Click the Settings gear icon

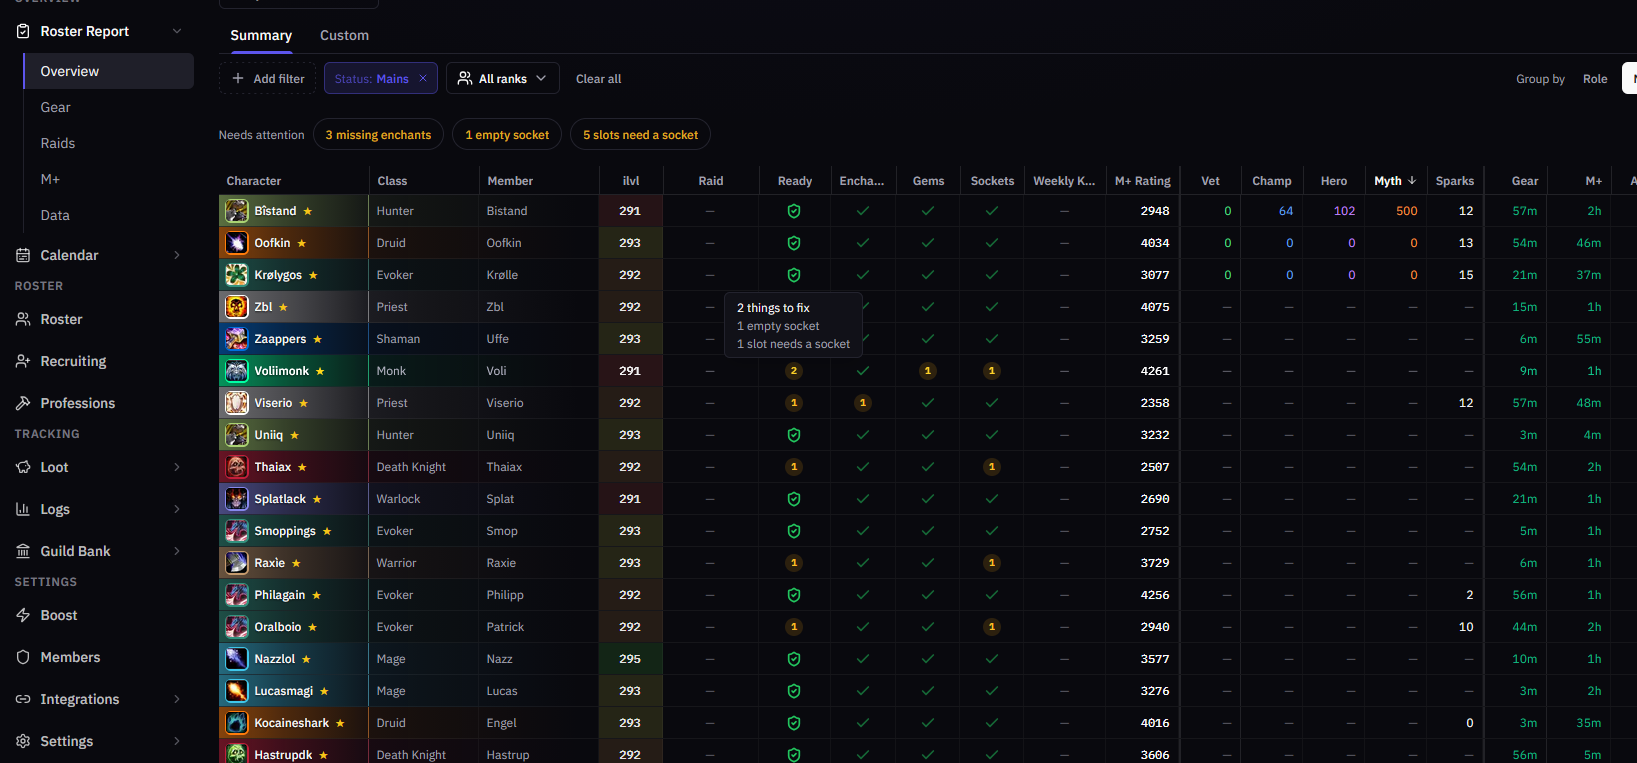(x=23, y=741)
